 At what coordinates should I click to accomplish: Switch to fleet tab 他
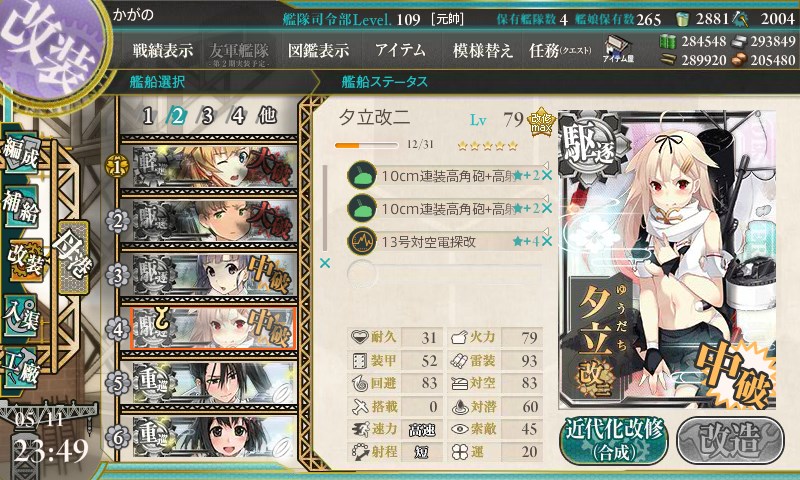(267, 116)
